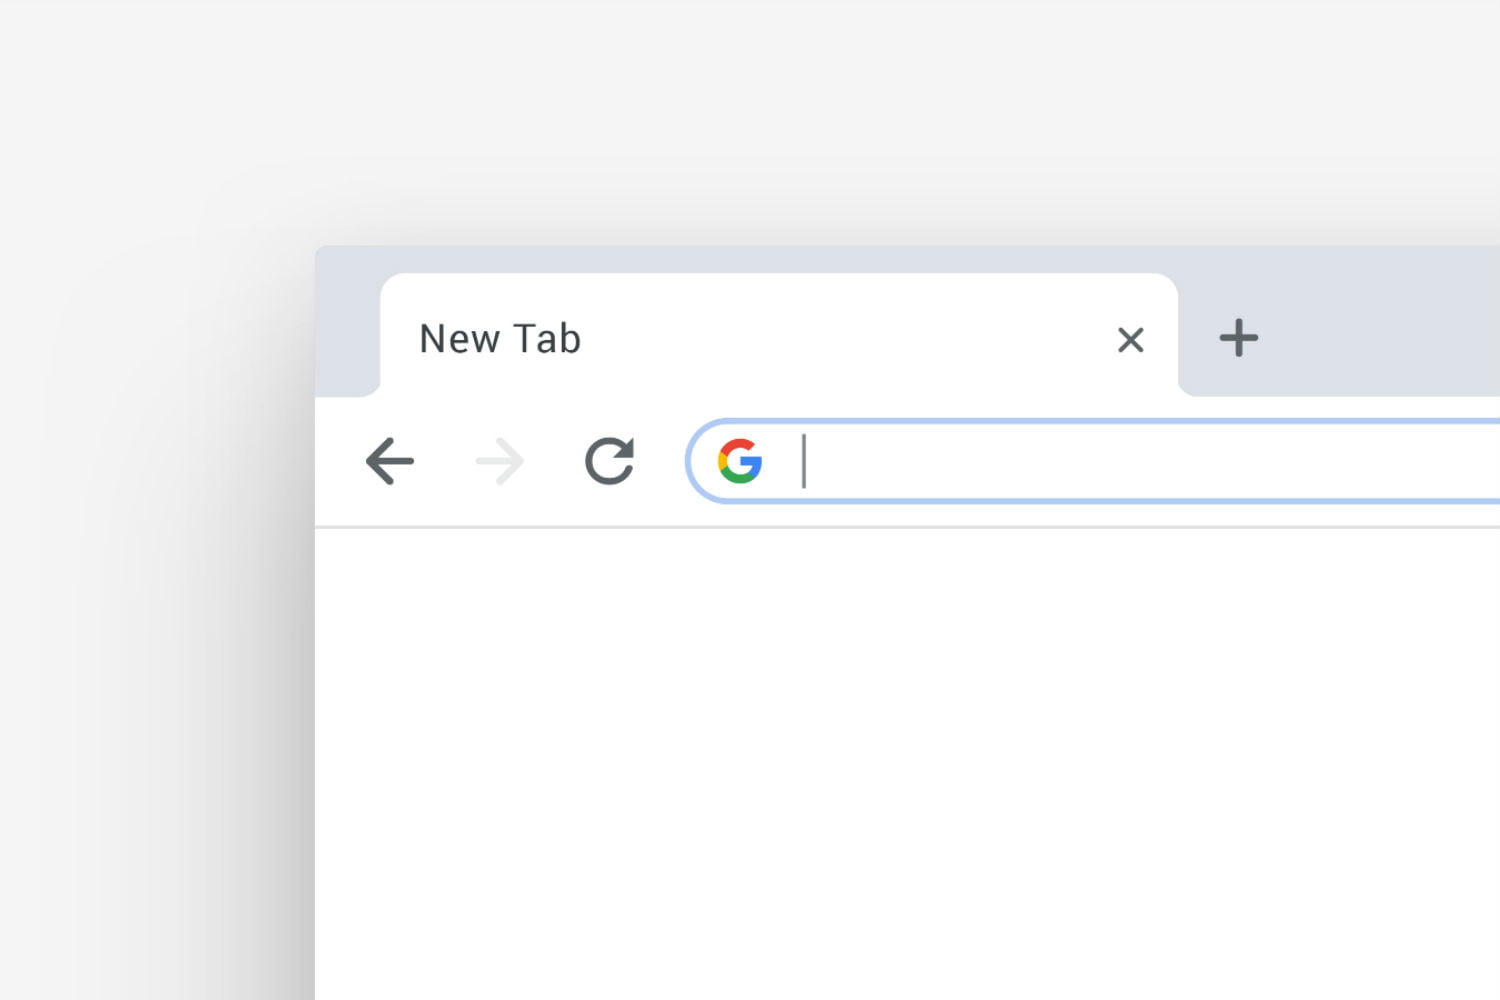Screen dimensions: 1500x1000
Task: Click toolbar space between reload and address bar
Action: click(x=660, y=461)
